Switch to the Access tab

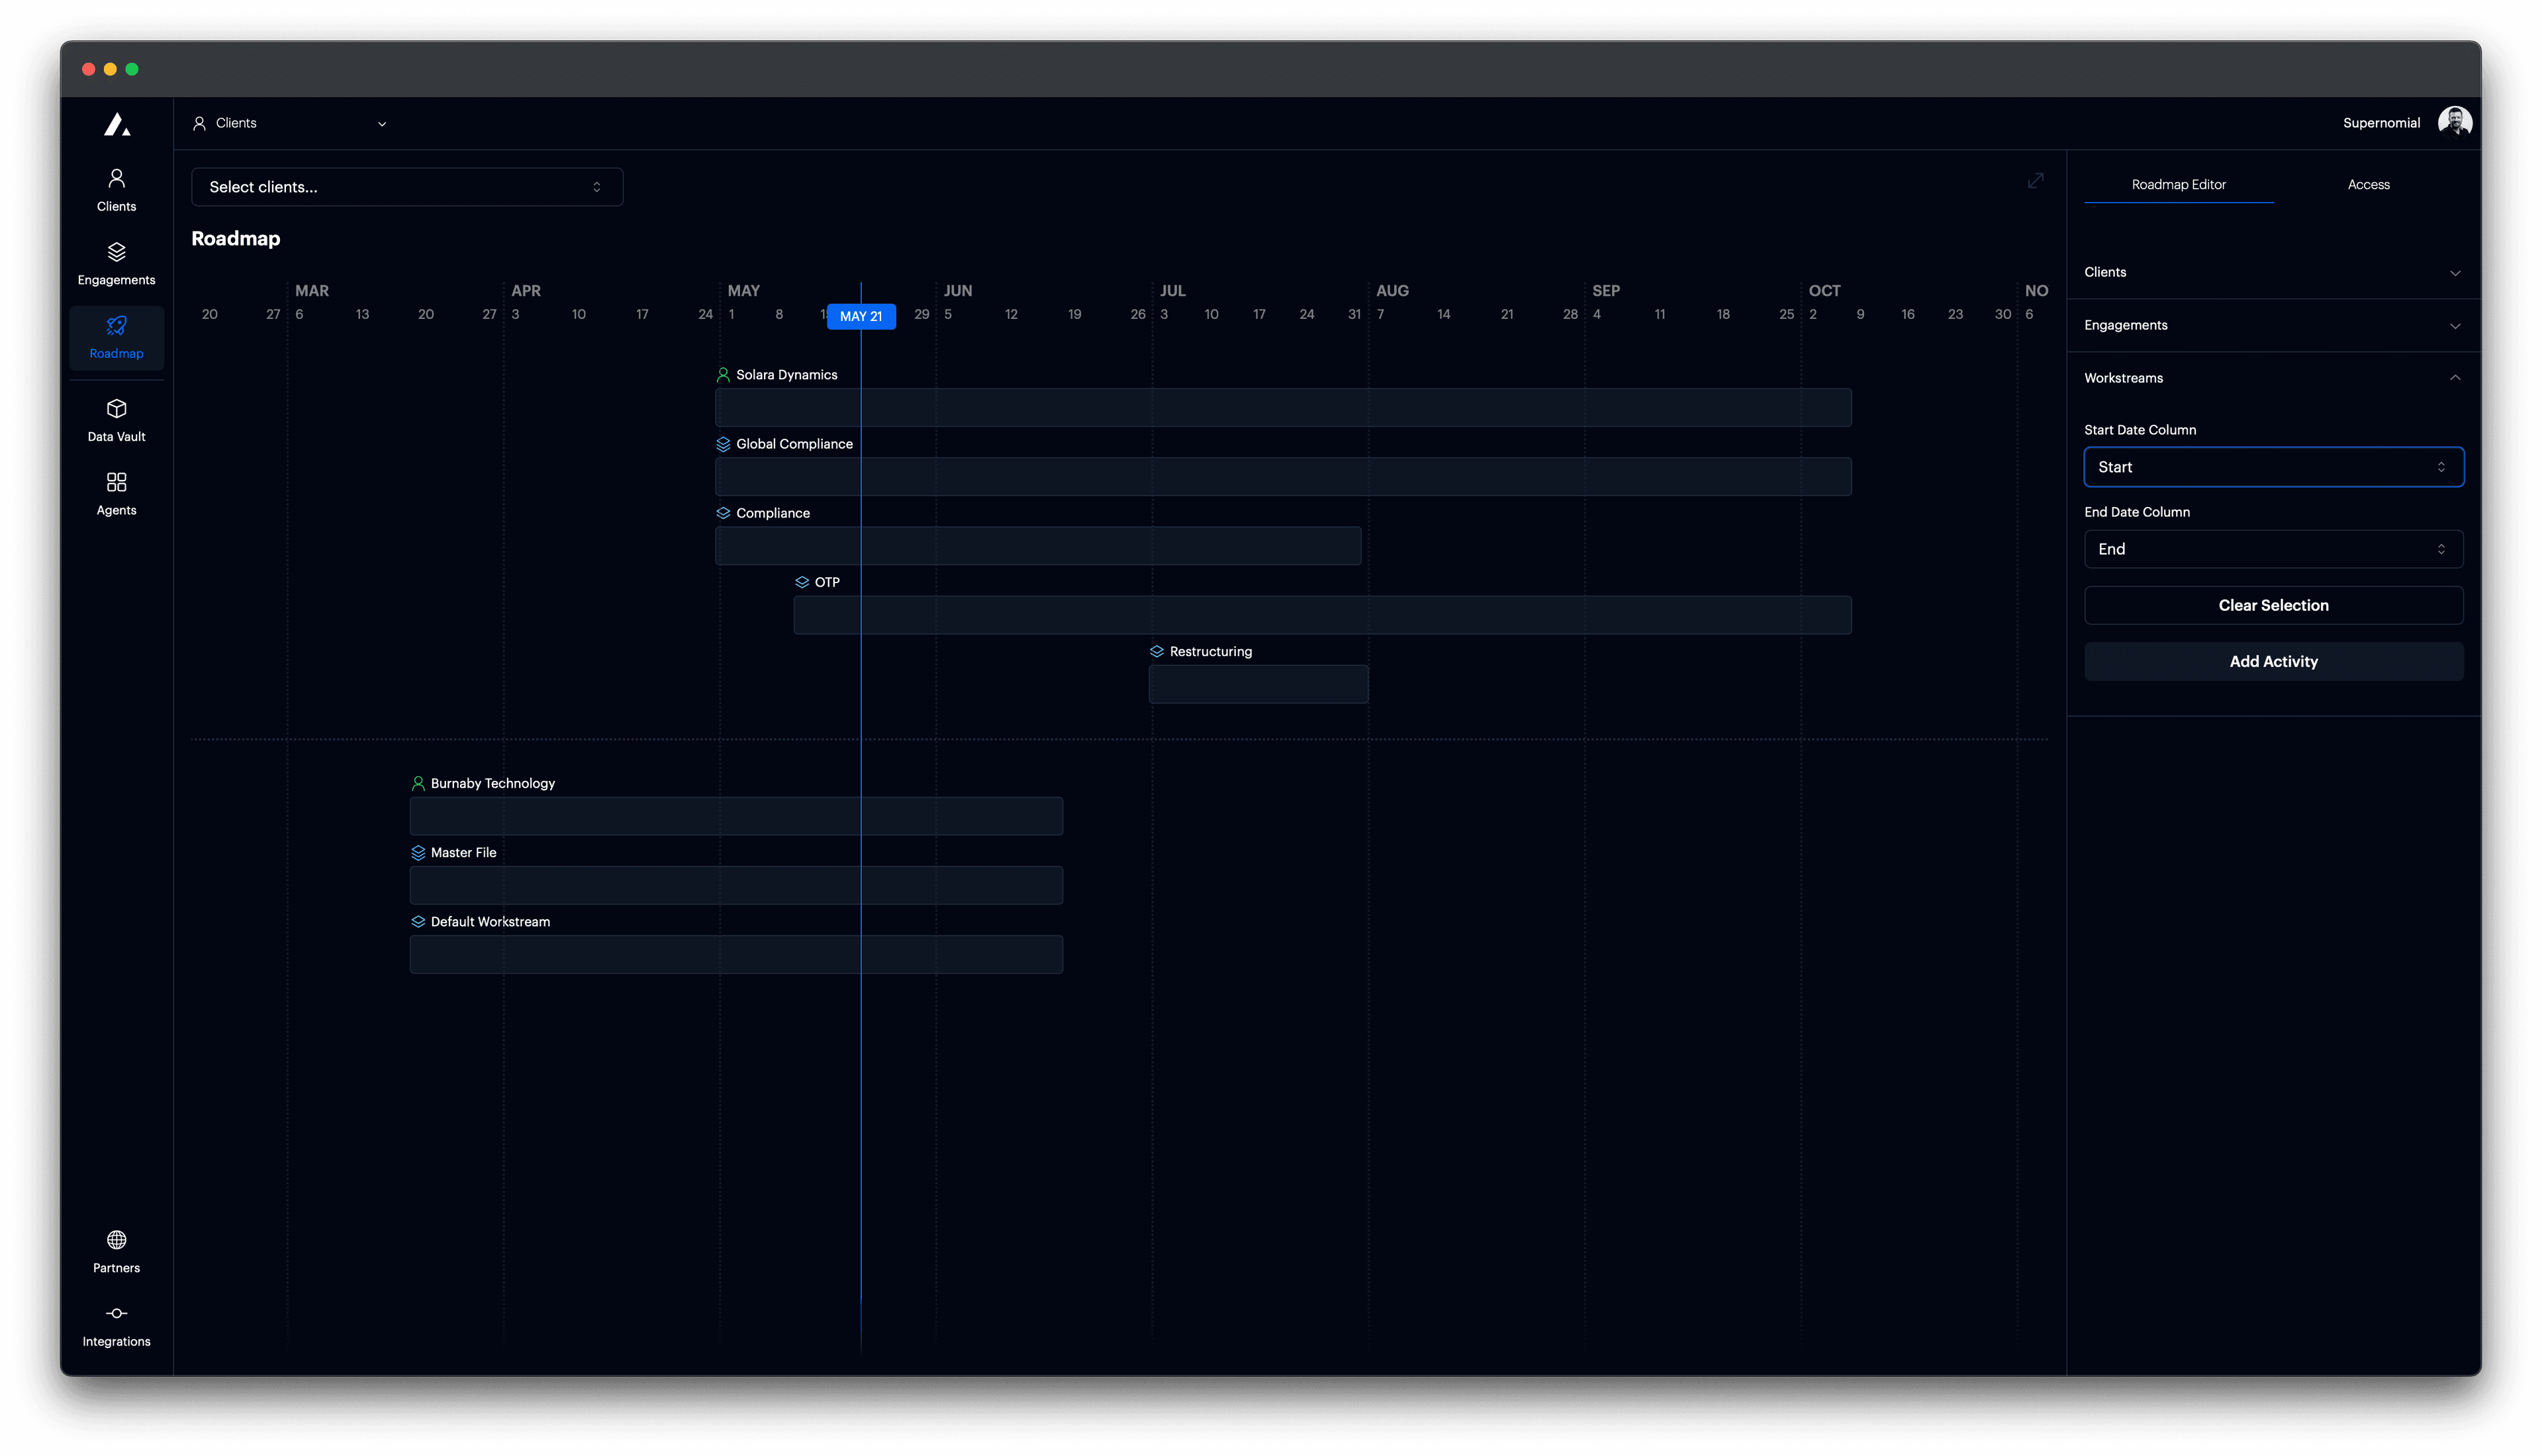2368,184
